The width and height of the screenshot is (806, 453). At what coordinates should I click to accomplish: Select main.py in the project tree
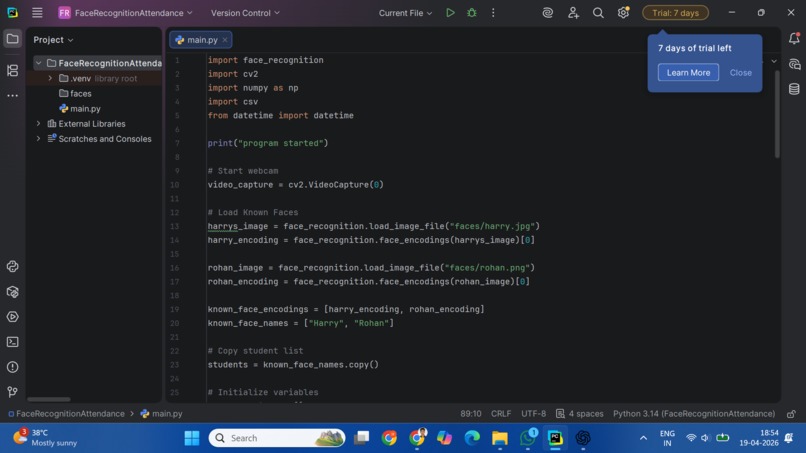[x=80, y=108]
